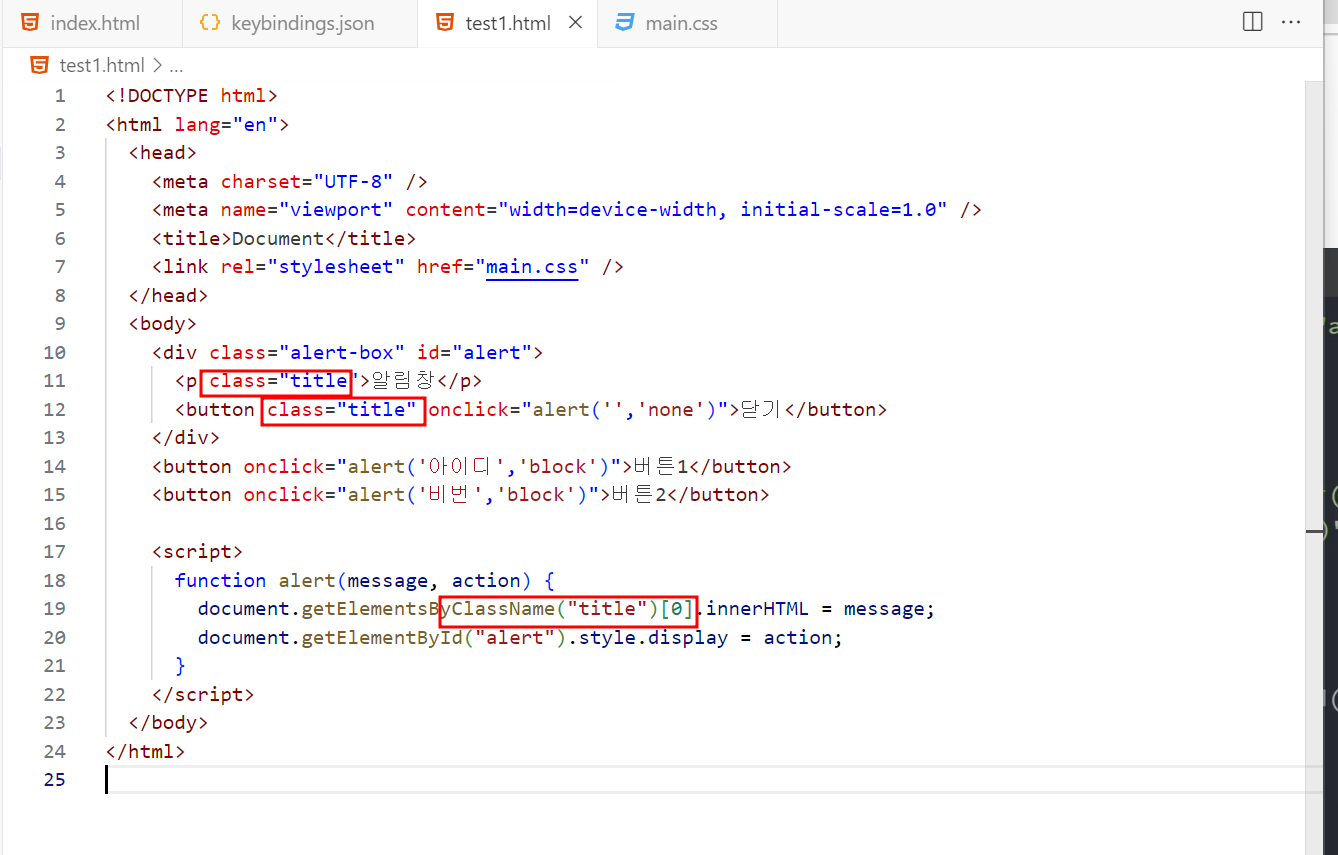Open the main.css link on line 7

click(x=532, y=267)
